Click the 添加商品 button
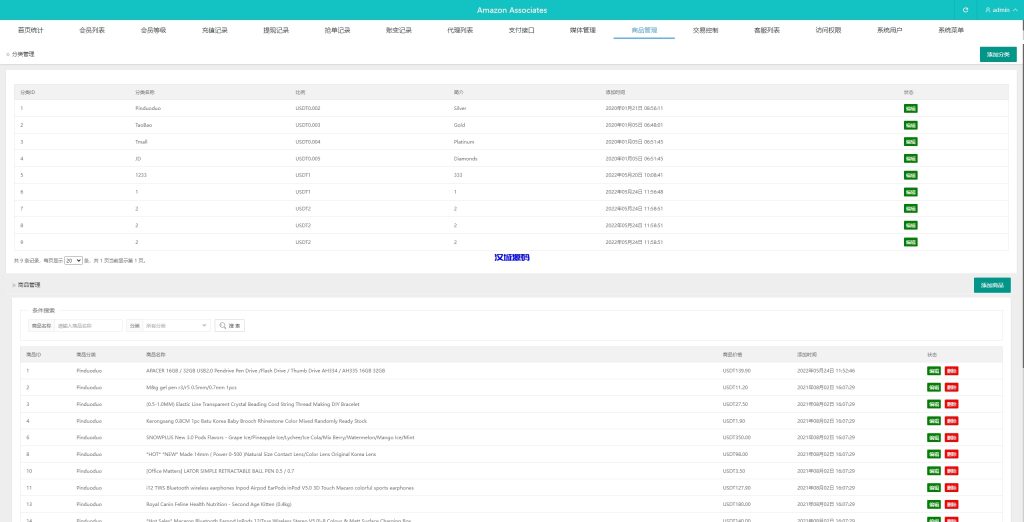The width and height of the screenshot is (1024, 522). coord(991,286)
